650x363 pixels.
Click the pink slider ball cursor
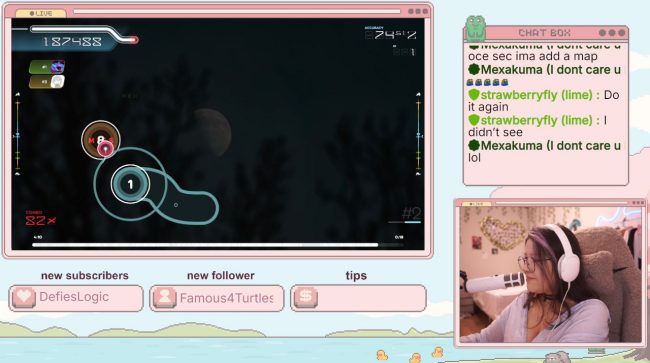[106, 148]
